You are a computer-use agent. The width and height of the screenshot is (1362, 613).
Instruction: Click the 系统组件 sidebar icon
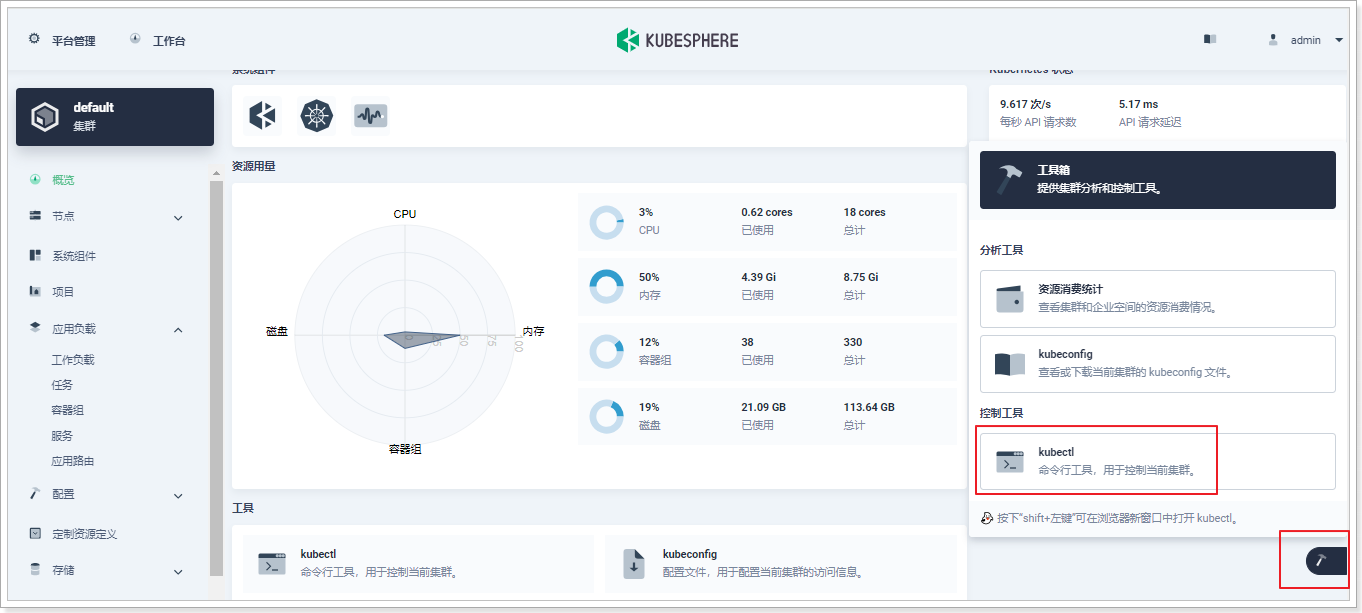point(35,256)
